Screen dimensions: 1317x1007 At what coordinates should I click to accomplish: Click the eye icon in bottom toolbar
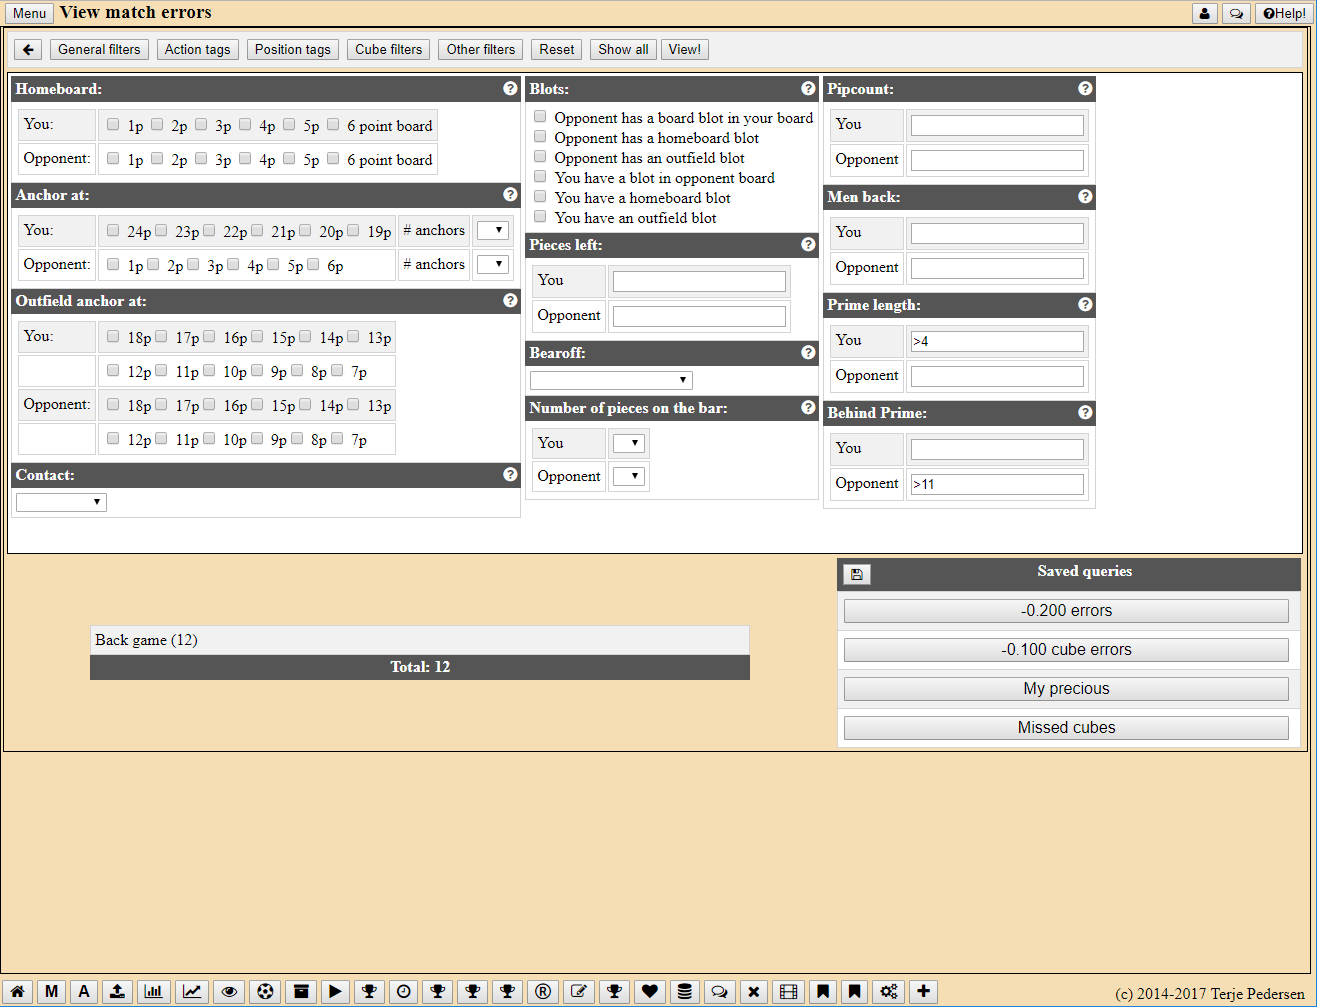[x=229, y=991]
